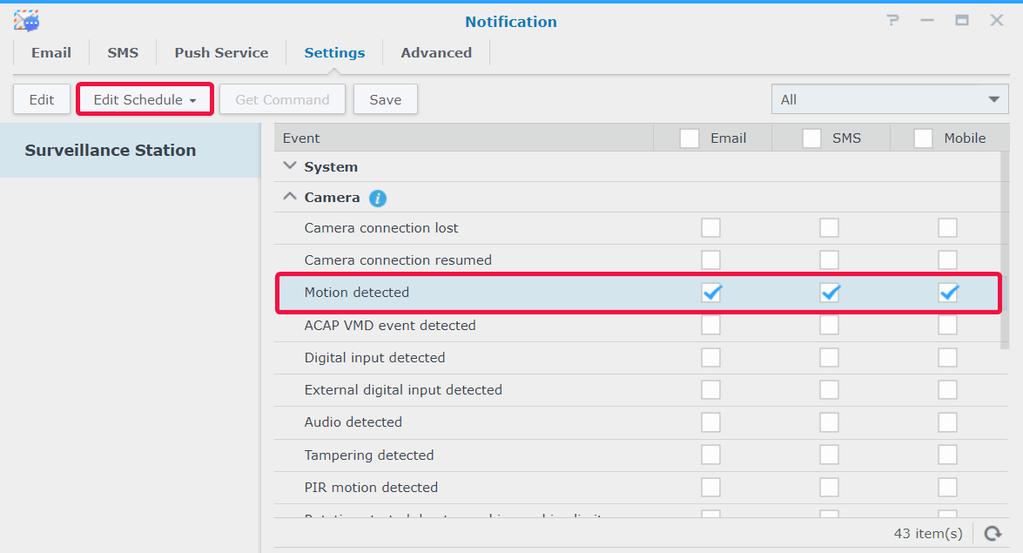The image size is (1023, 553).
Task: Enable Mobile for Digital input detected
Action: coord(947,357)
